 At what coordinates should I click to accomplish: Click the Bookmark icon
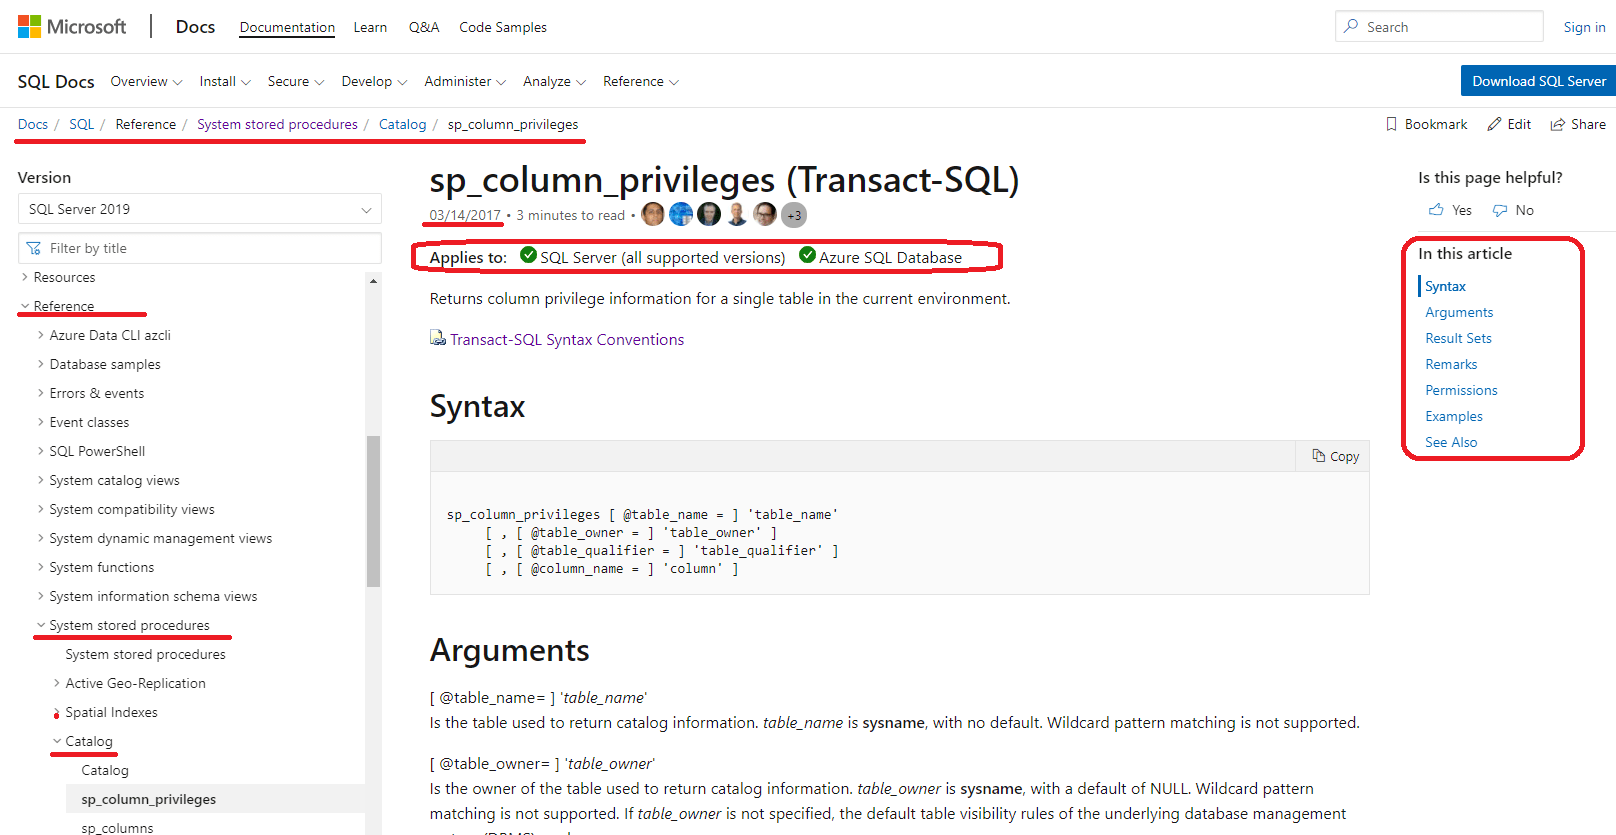tap(1391, 124)
